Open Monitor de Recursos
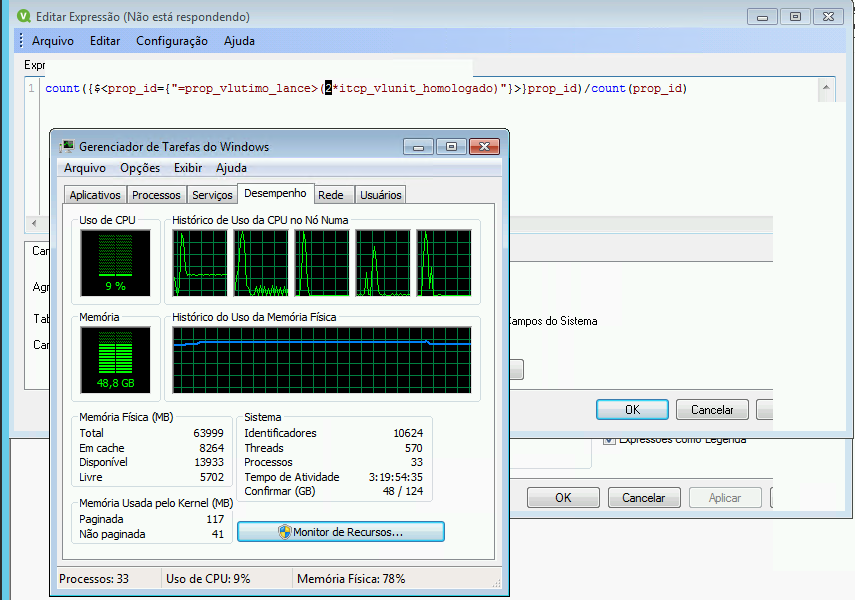This screenshot has height=600, width=855. pos(340,532)
